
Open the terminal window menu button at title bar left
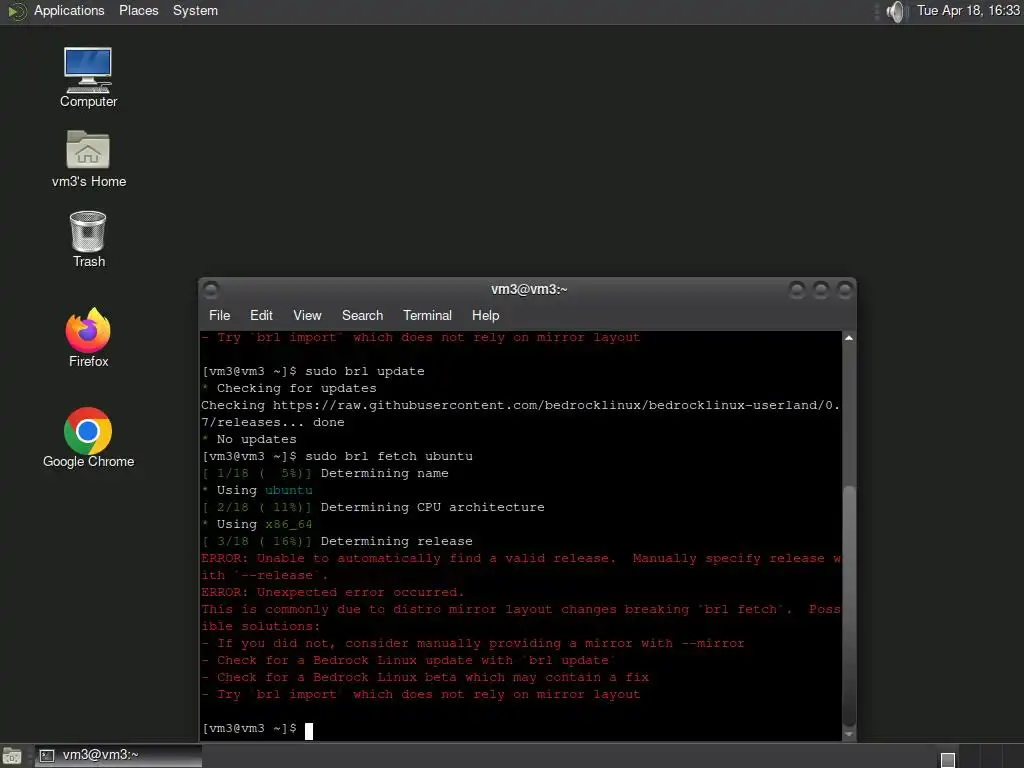pyautogui.click(x=211, y=289)
